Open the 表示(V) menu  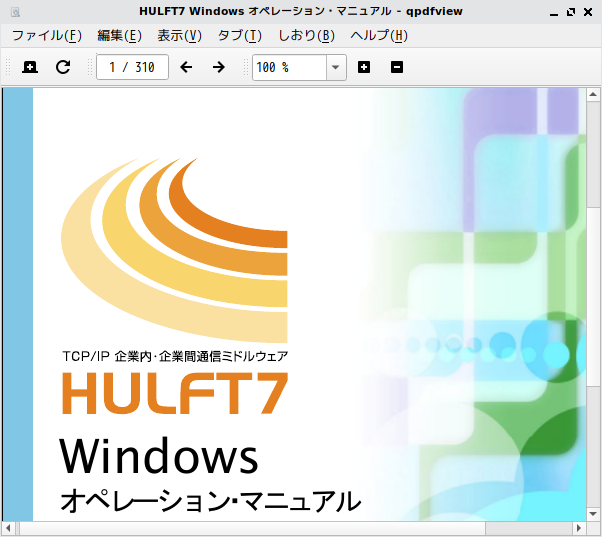(179, 36)
